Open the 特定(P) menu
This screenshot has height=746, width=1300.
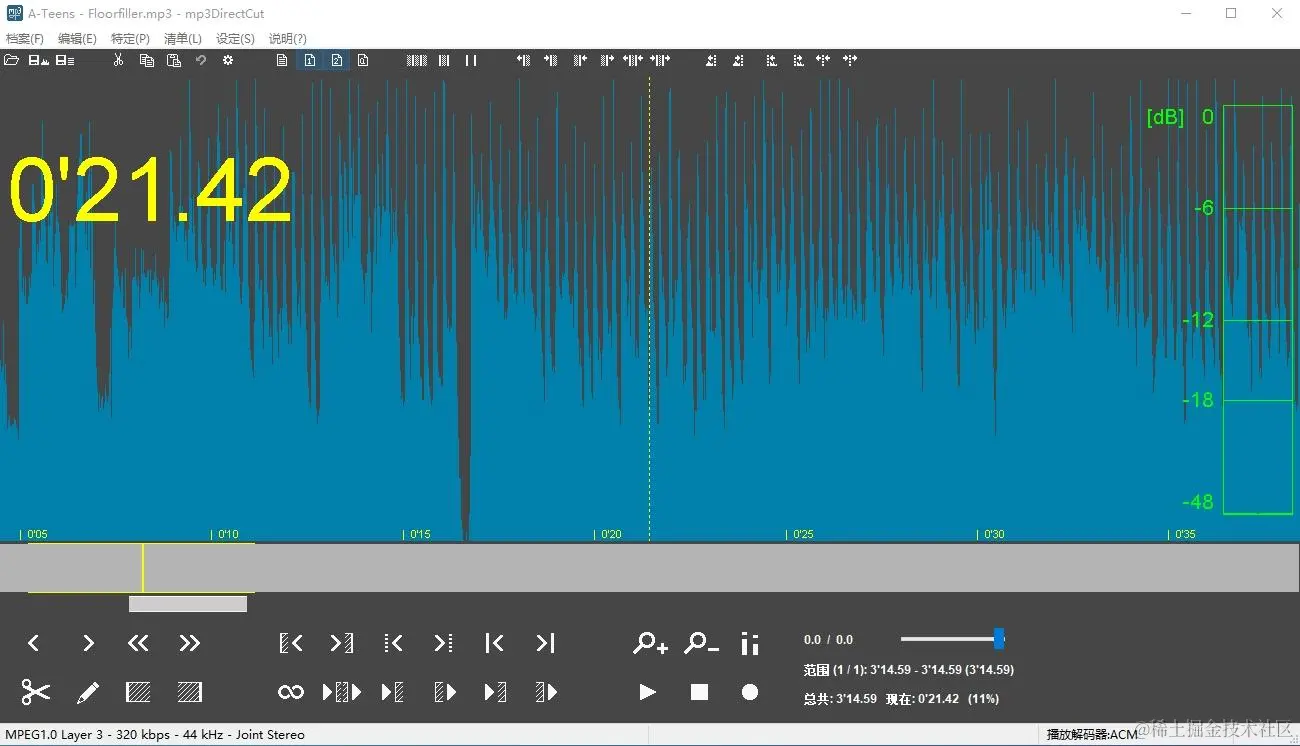(130, 39)
